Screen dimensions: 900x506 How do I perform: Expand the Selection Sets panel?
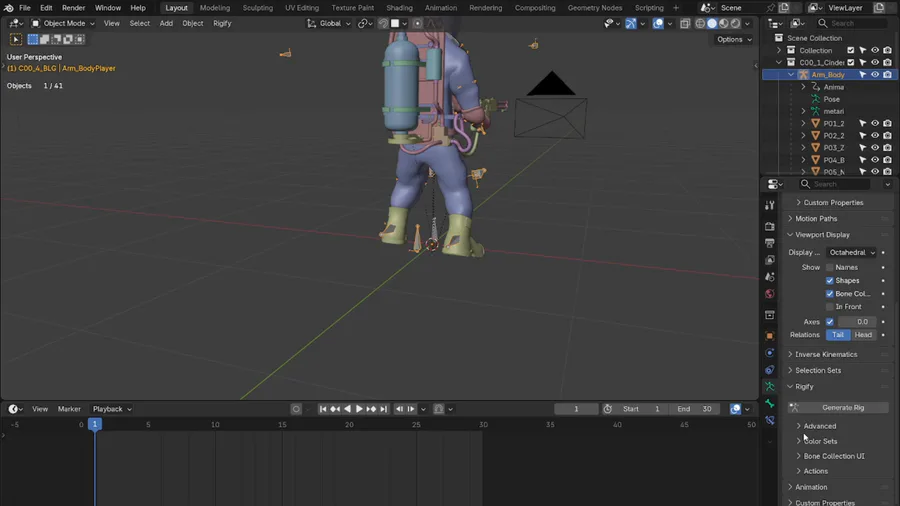tap(818, 371)
